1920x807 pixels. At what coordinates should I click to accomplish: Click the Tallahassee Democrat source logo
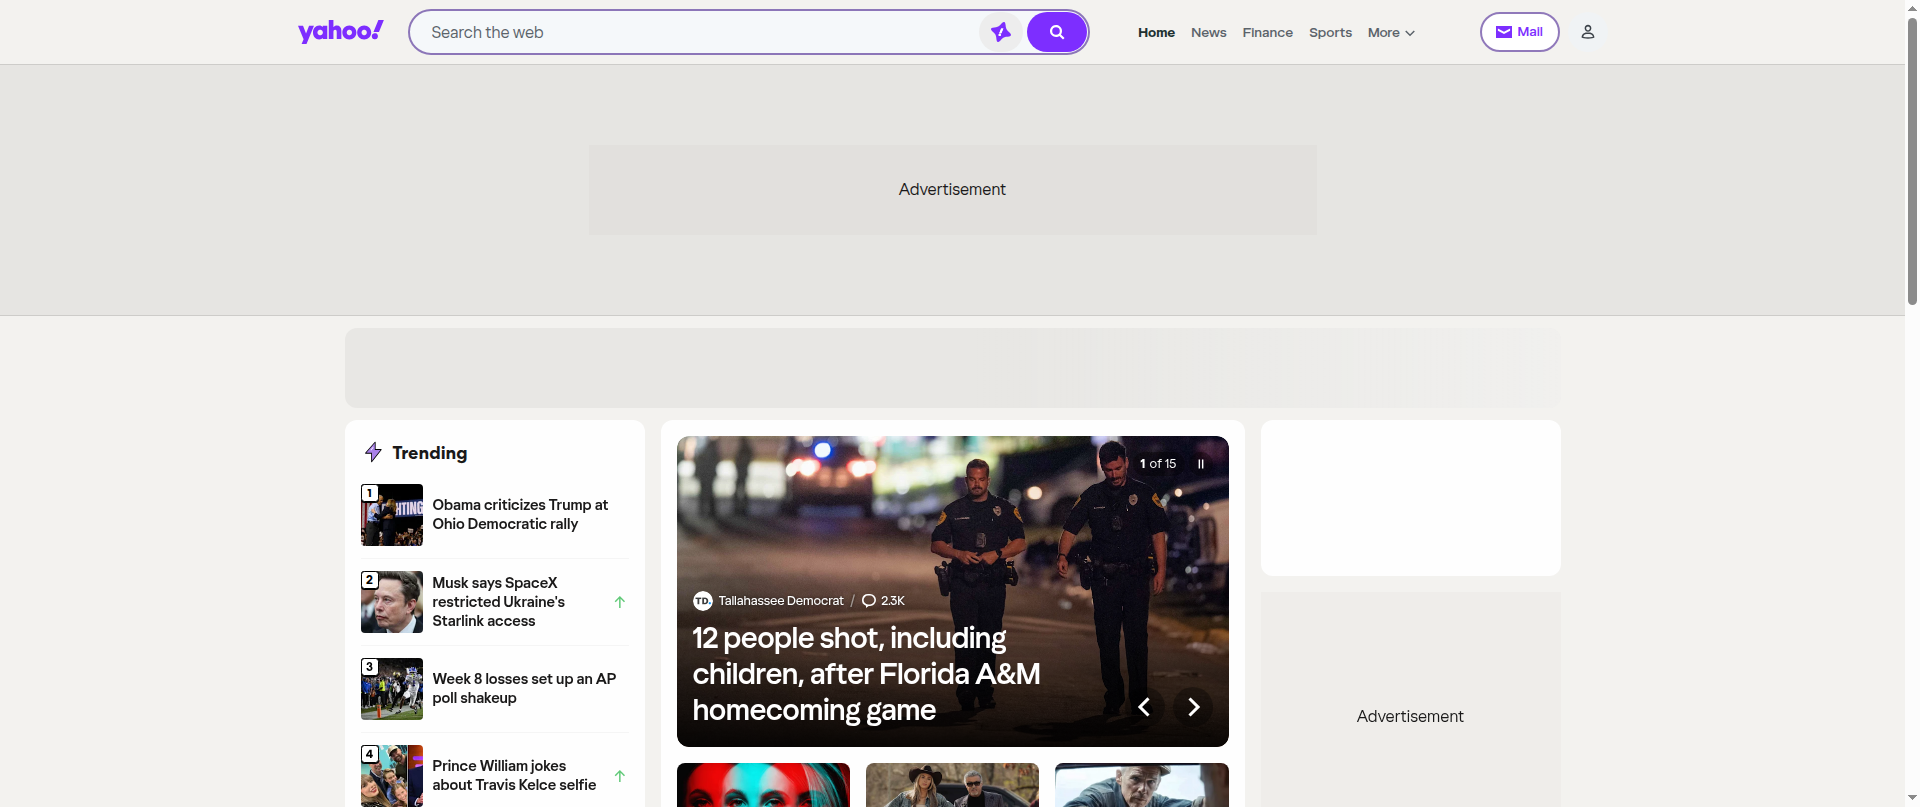[x=703, y=601]
